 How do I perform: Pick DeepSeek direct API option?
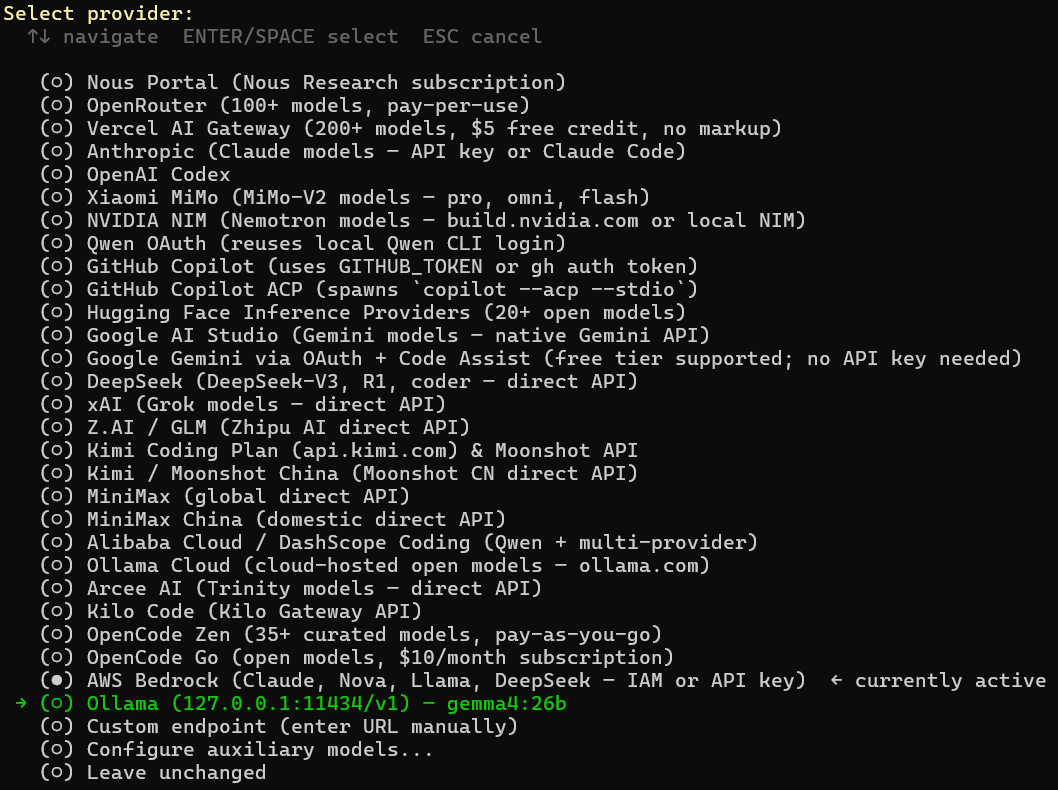57,382
